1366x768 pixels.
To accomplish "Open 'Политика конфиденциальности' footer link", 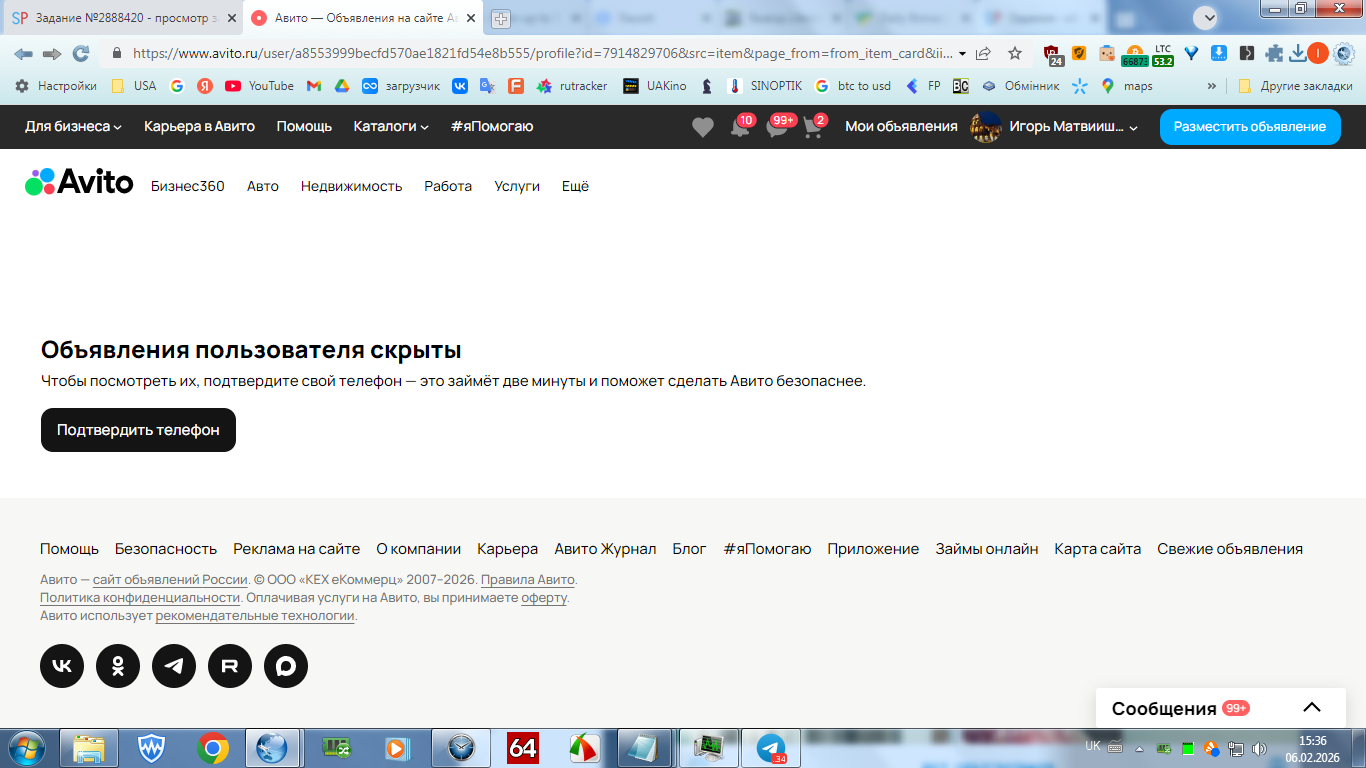I will (140, 598).
